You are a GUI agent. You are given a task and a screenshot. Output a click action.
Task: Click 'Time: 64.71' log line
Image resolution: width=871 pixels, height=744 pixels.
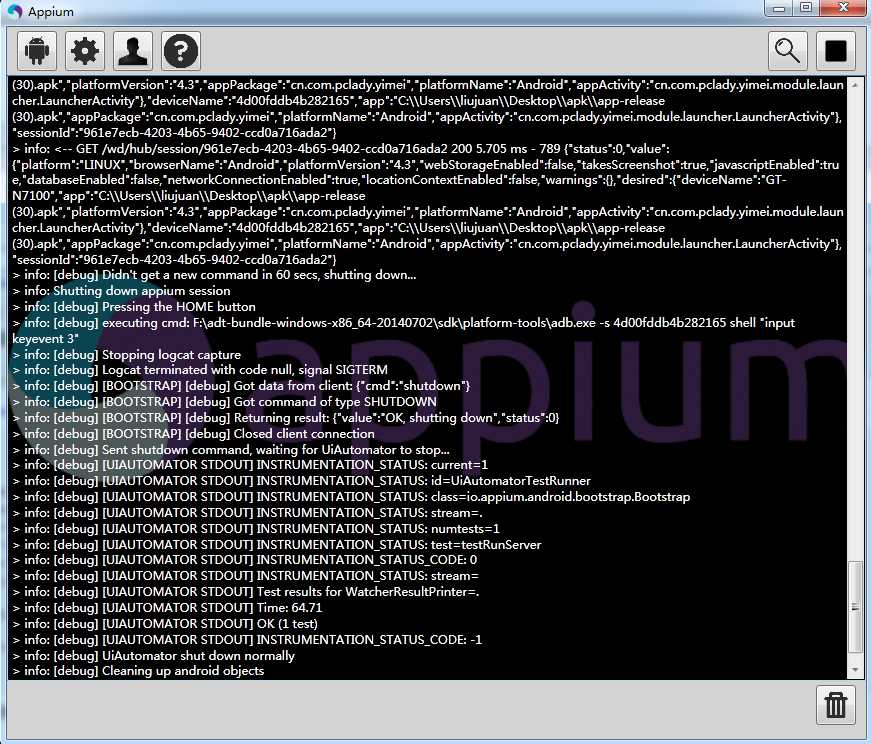167,608
